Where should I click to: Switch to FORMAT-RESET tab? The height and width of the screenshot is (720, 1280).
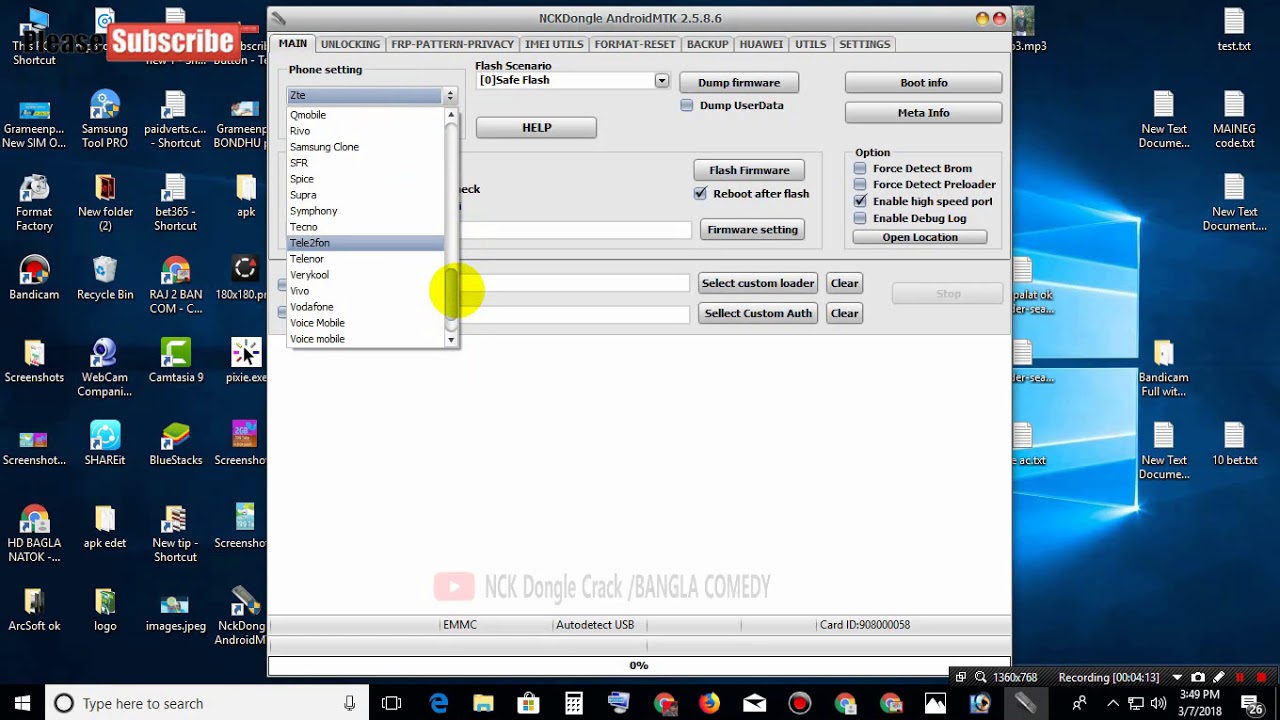635,44
